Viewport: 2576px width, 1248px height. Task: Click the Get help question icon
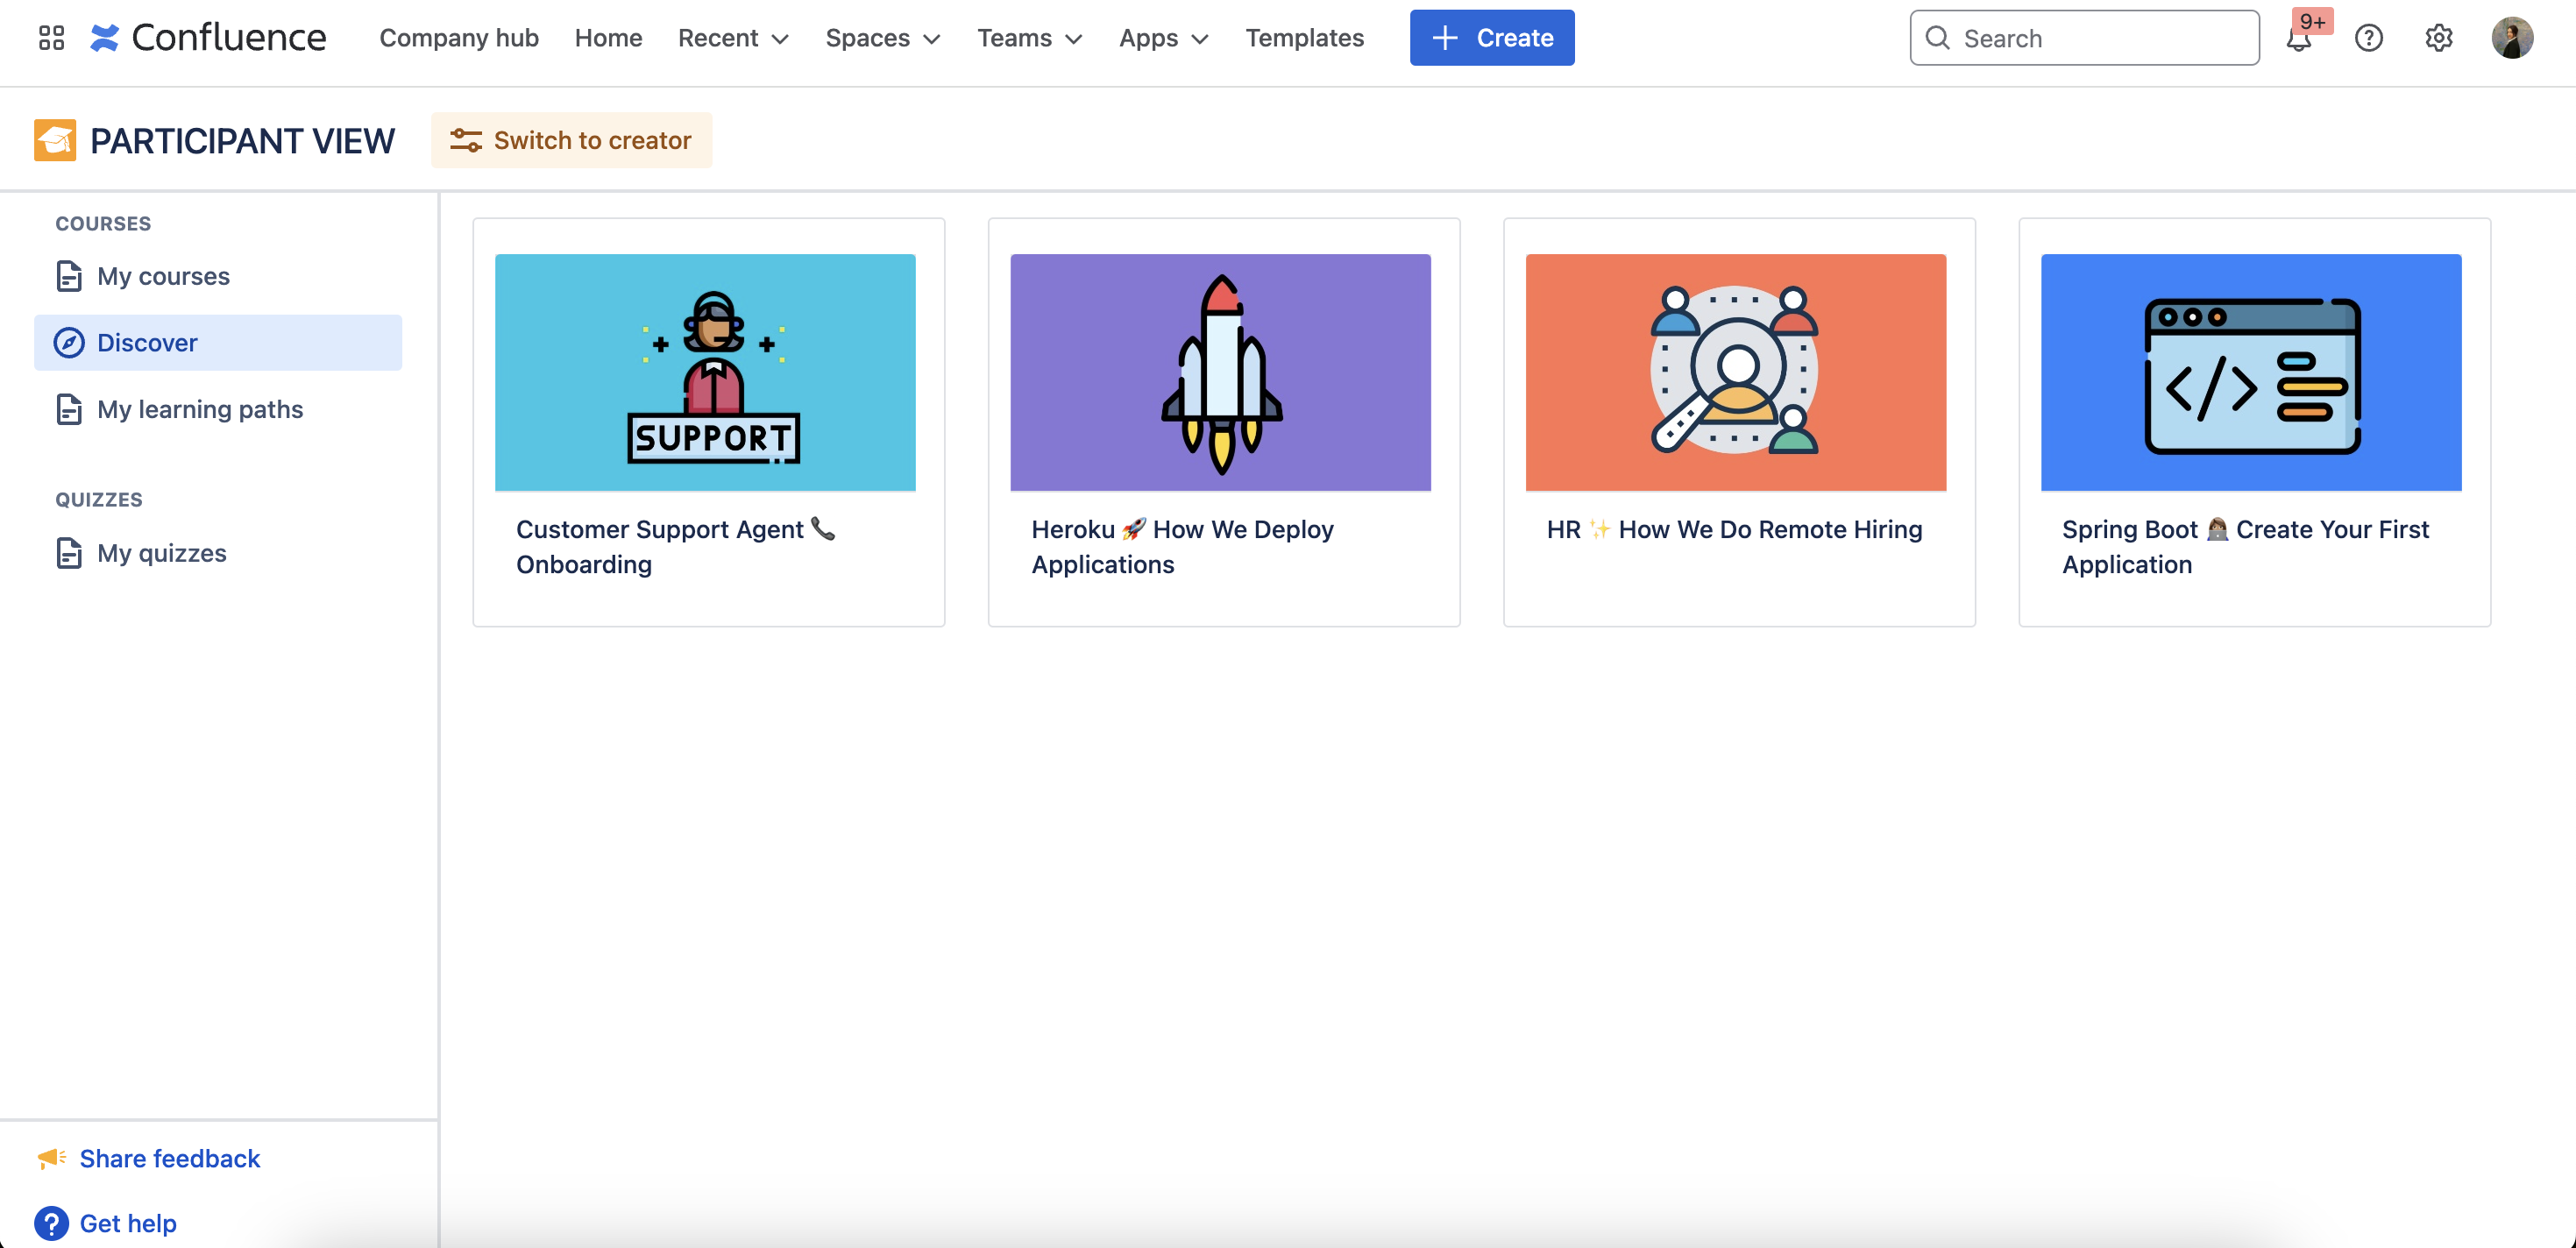(x=51, y=1222)
